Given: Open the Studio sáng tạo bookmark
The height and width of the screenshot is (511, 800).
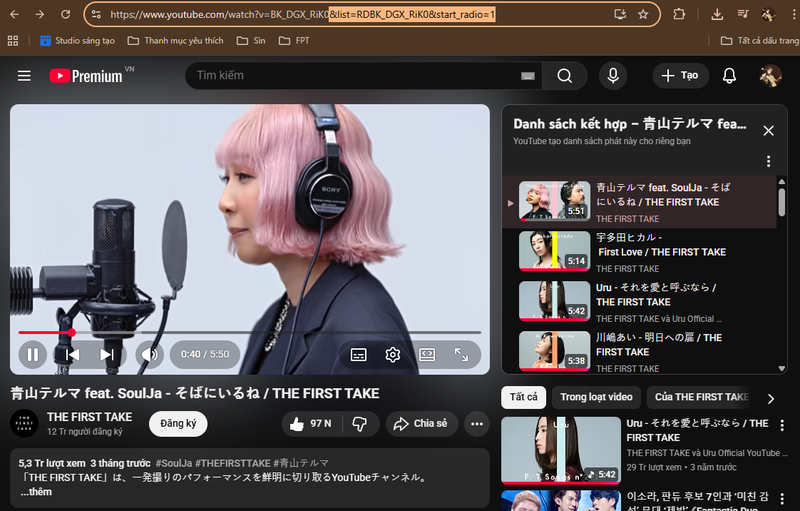Looking at the screenshot, I should [x=78, y=40].
